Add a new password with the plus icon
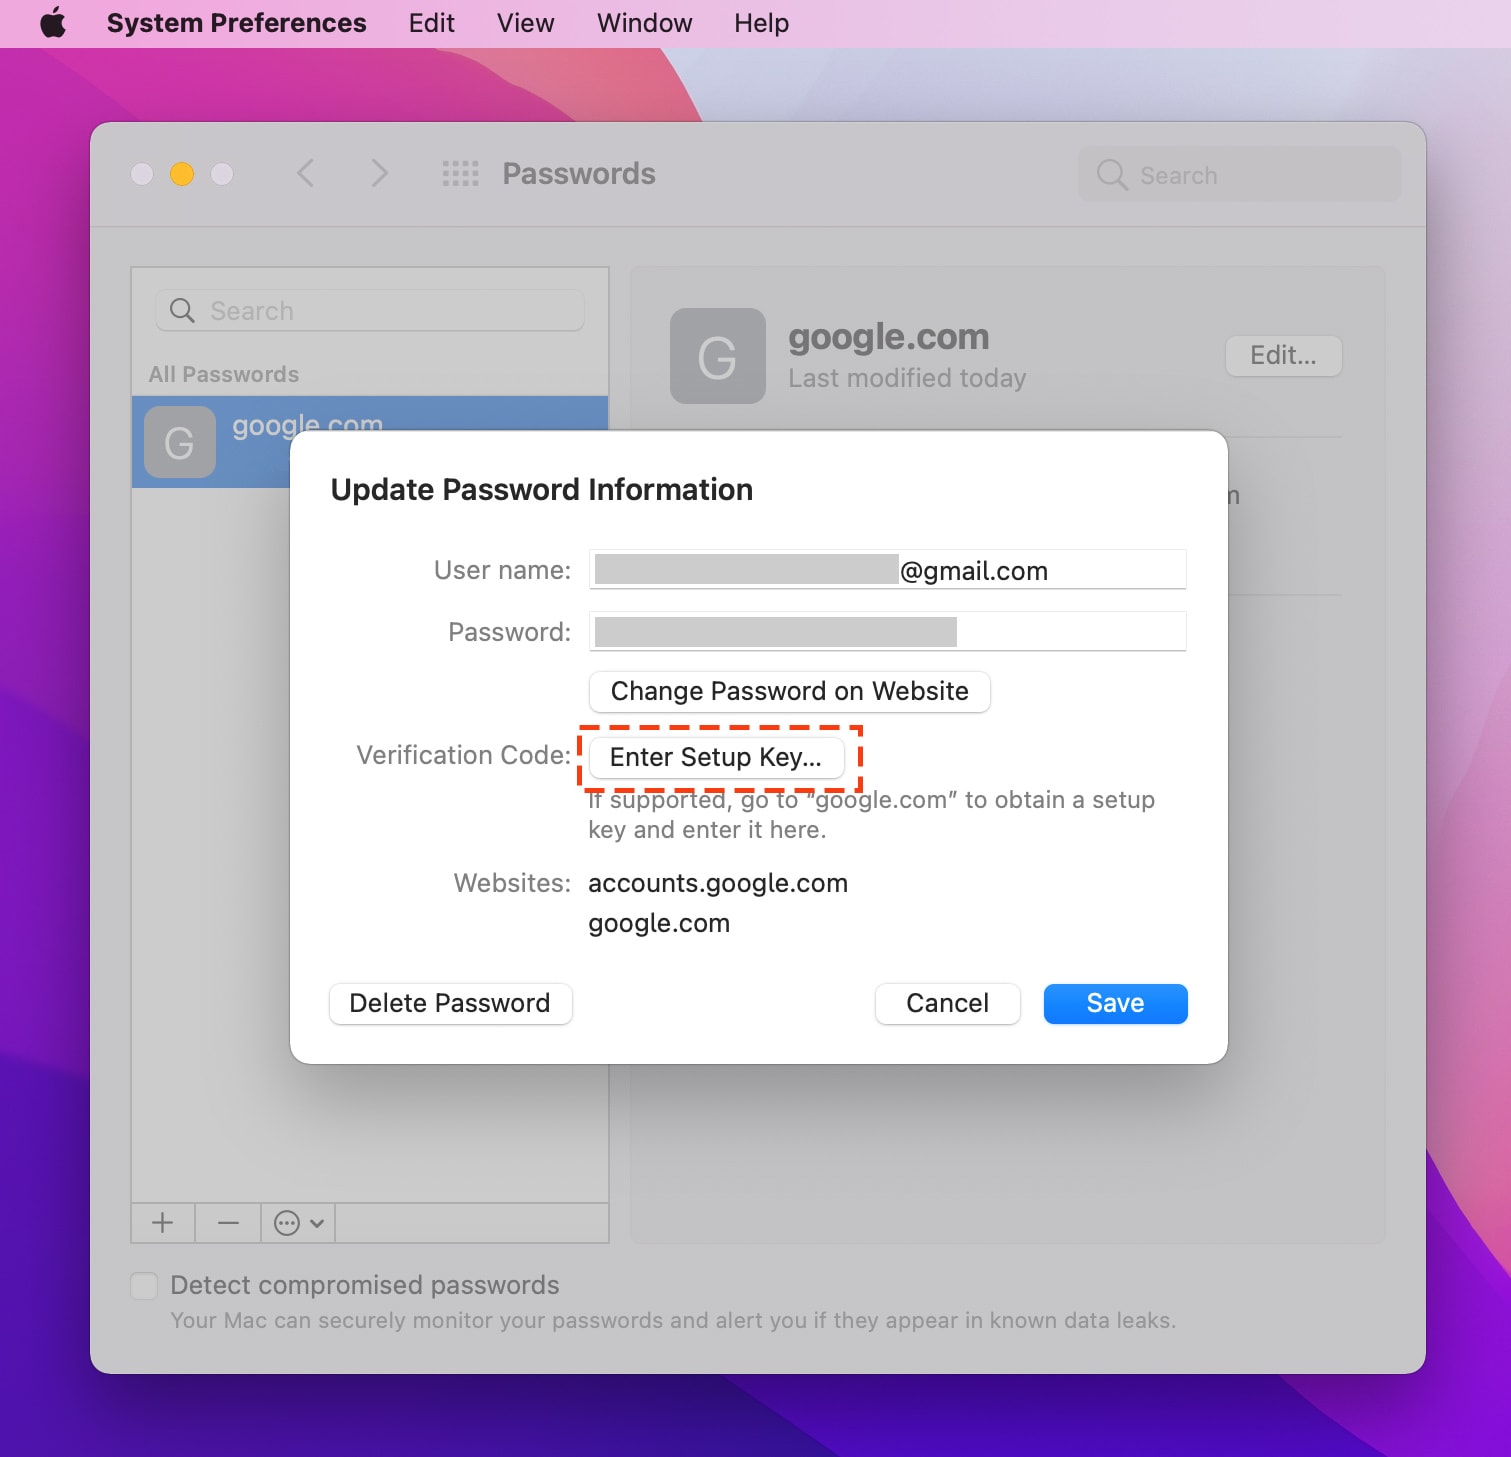 pyautogui.click(x=161, y=1222)
